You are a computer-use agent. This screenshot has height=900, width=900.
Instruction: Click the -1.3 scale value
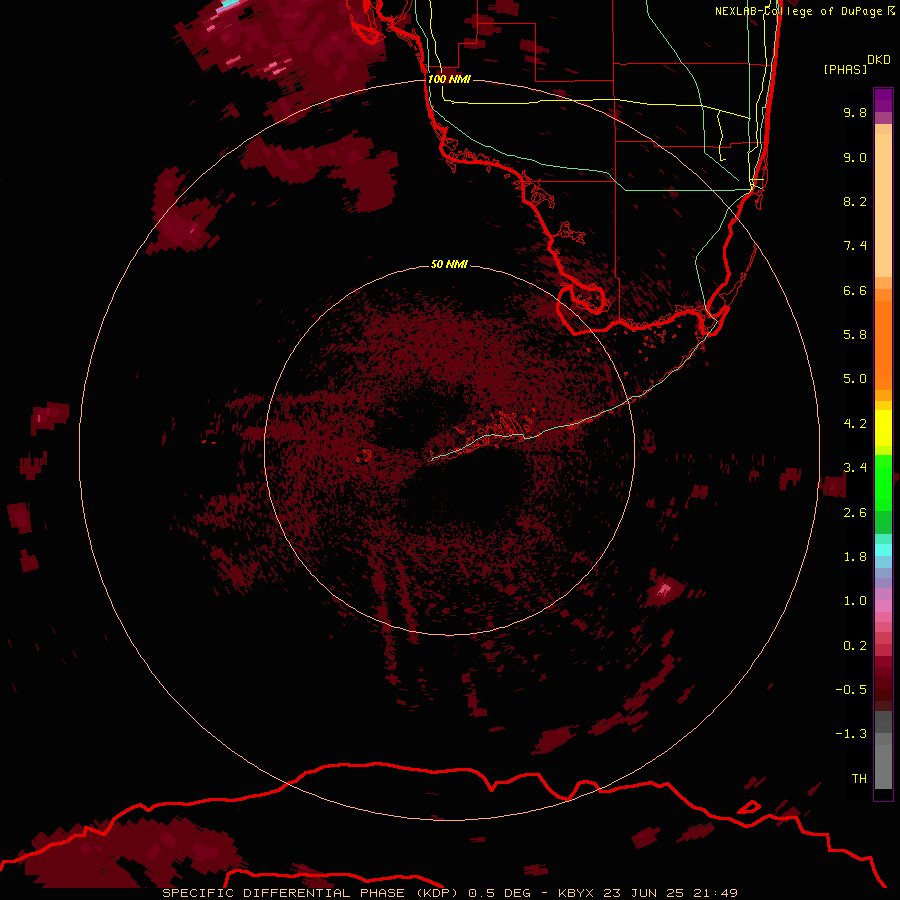pos(851,734)
